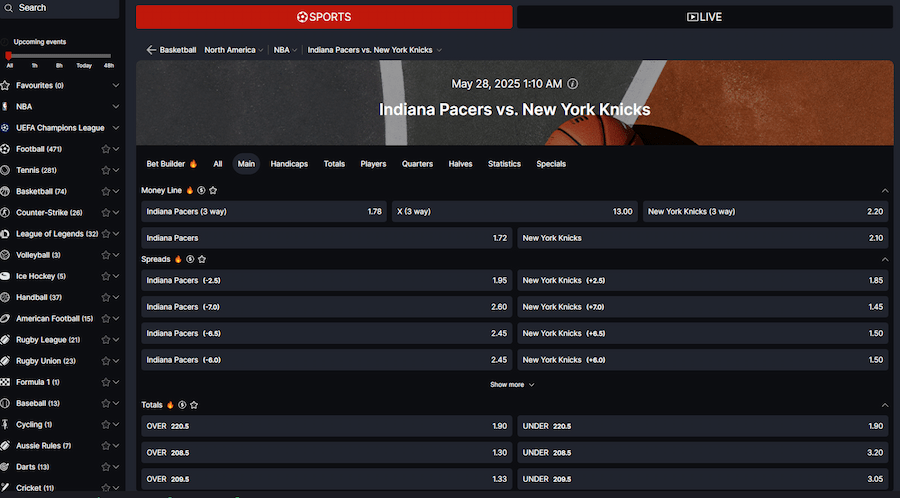The height and width of the screenshot is (498, 900).
Task: Click the Ice Hockey icon in sidebar
Action: [5, 277]
